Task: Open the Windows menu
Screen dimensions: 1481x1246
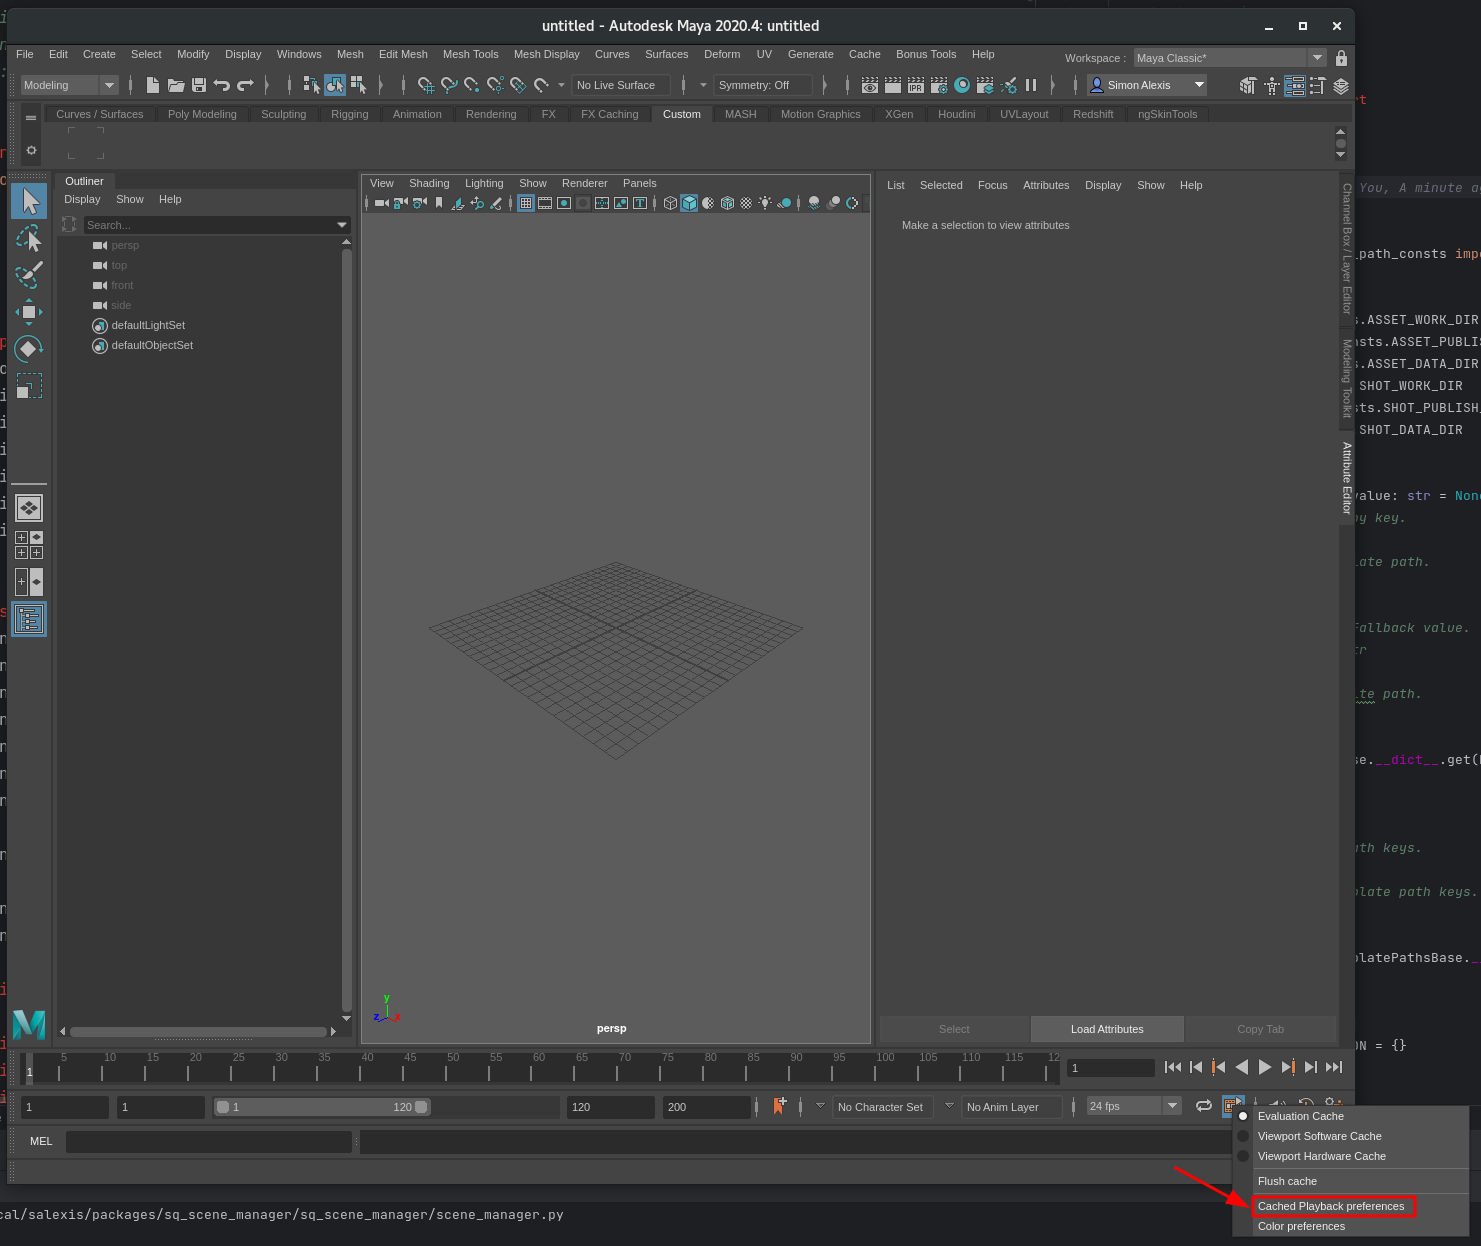Action: (x=299, y=54)
